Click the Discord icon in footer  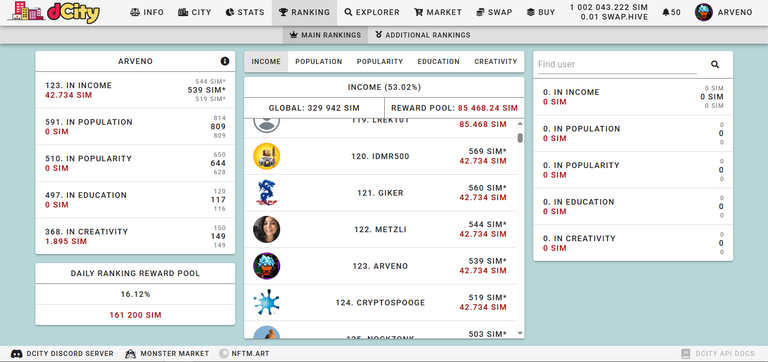pyautogui.click(x=16, y=354)
